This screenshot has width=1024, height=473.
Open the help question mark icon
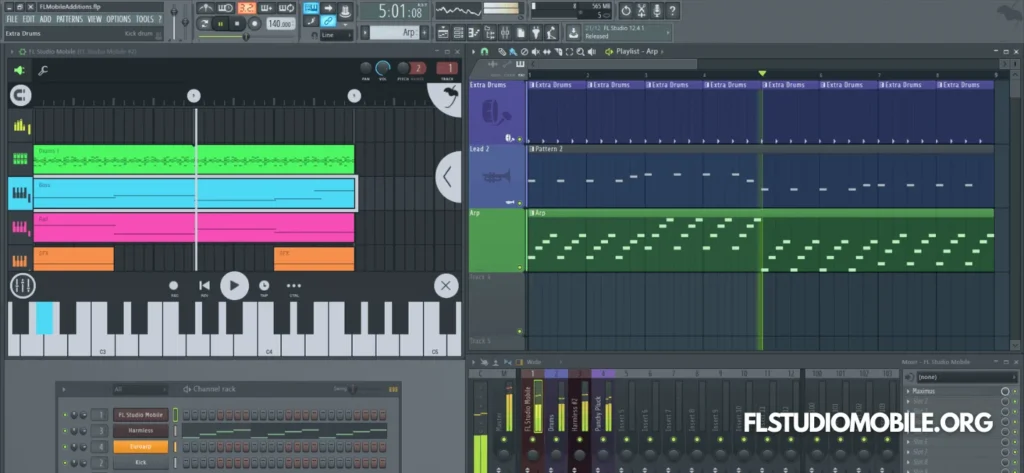pyautogui.click(x=672, y=10)
